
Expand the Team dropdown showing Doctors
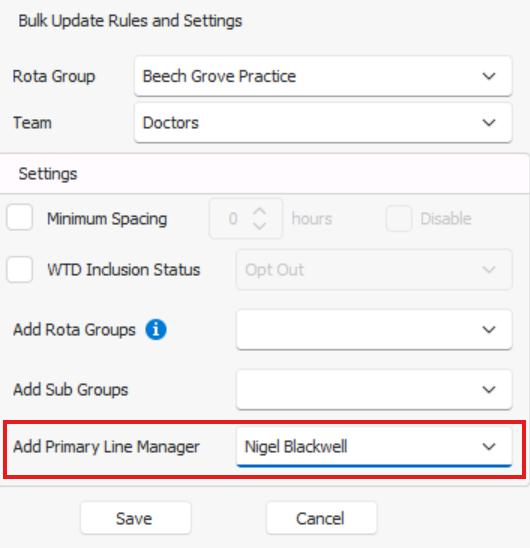323,123
